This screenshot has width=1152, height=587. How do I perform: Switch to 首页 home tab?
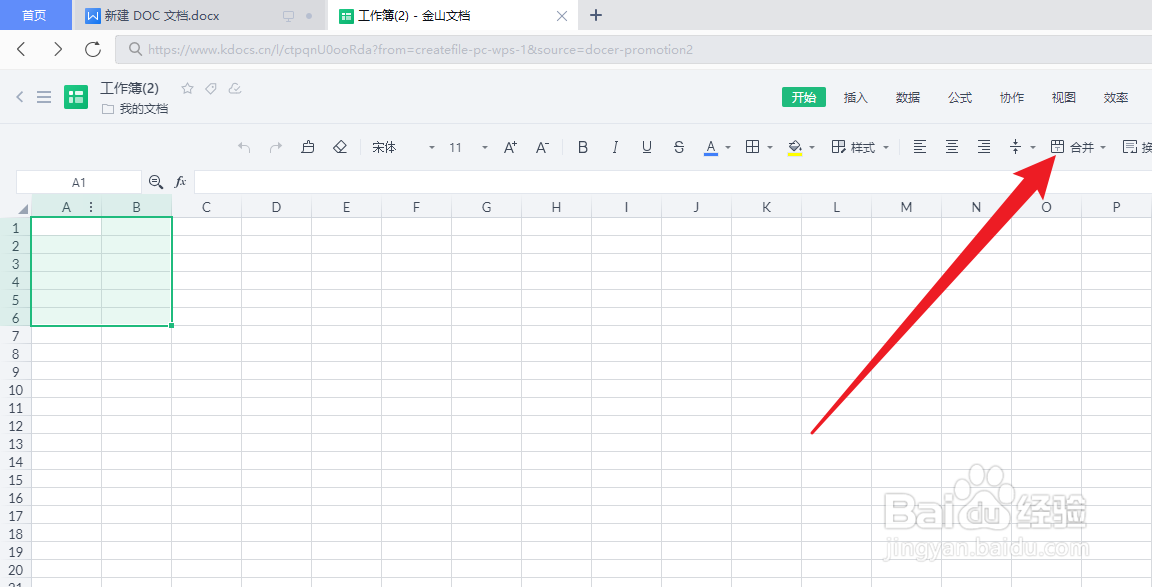(x=35, y=15)
